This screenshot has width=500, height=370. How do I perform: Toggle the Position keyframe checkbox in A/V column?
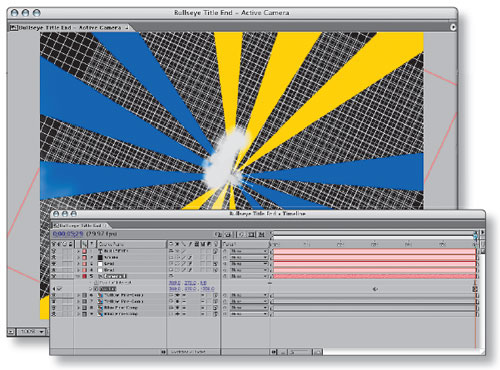60,289
